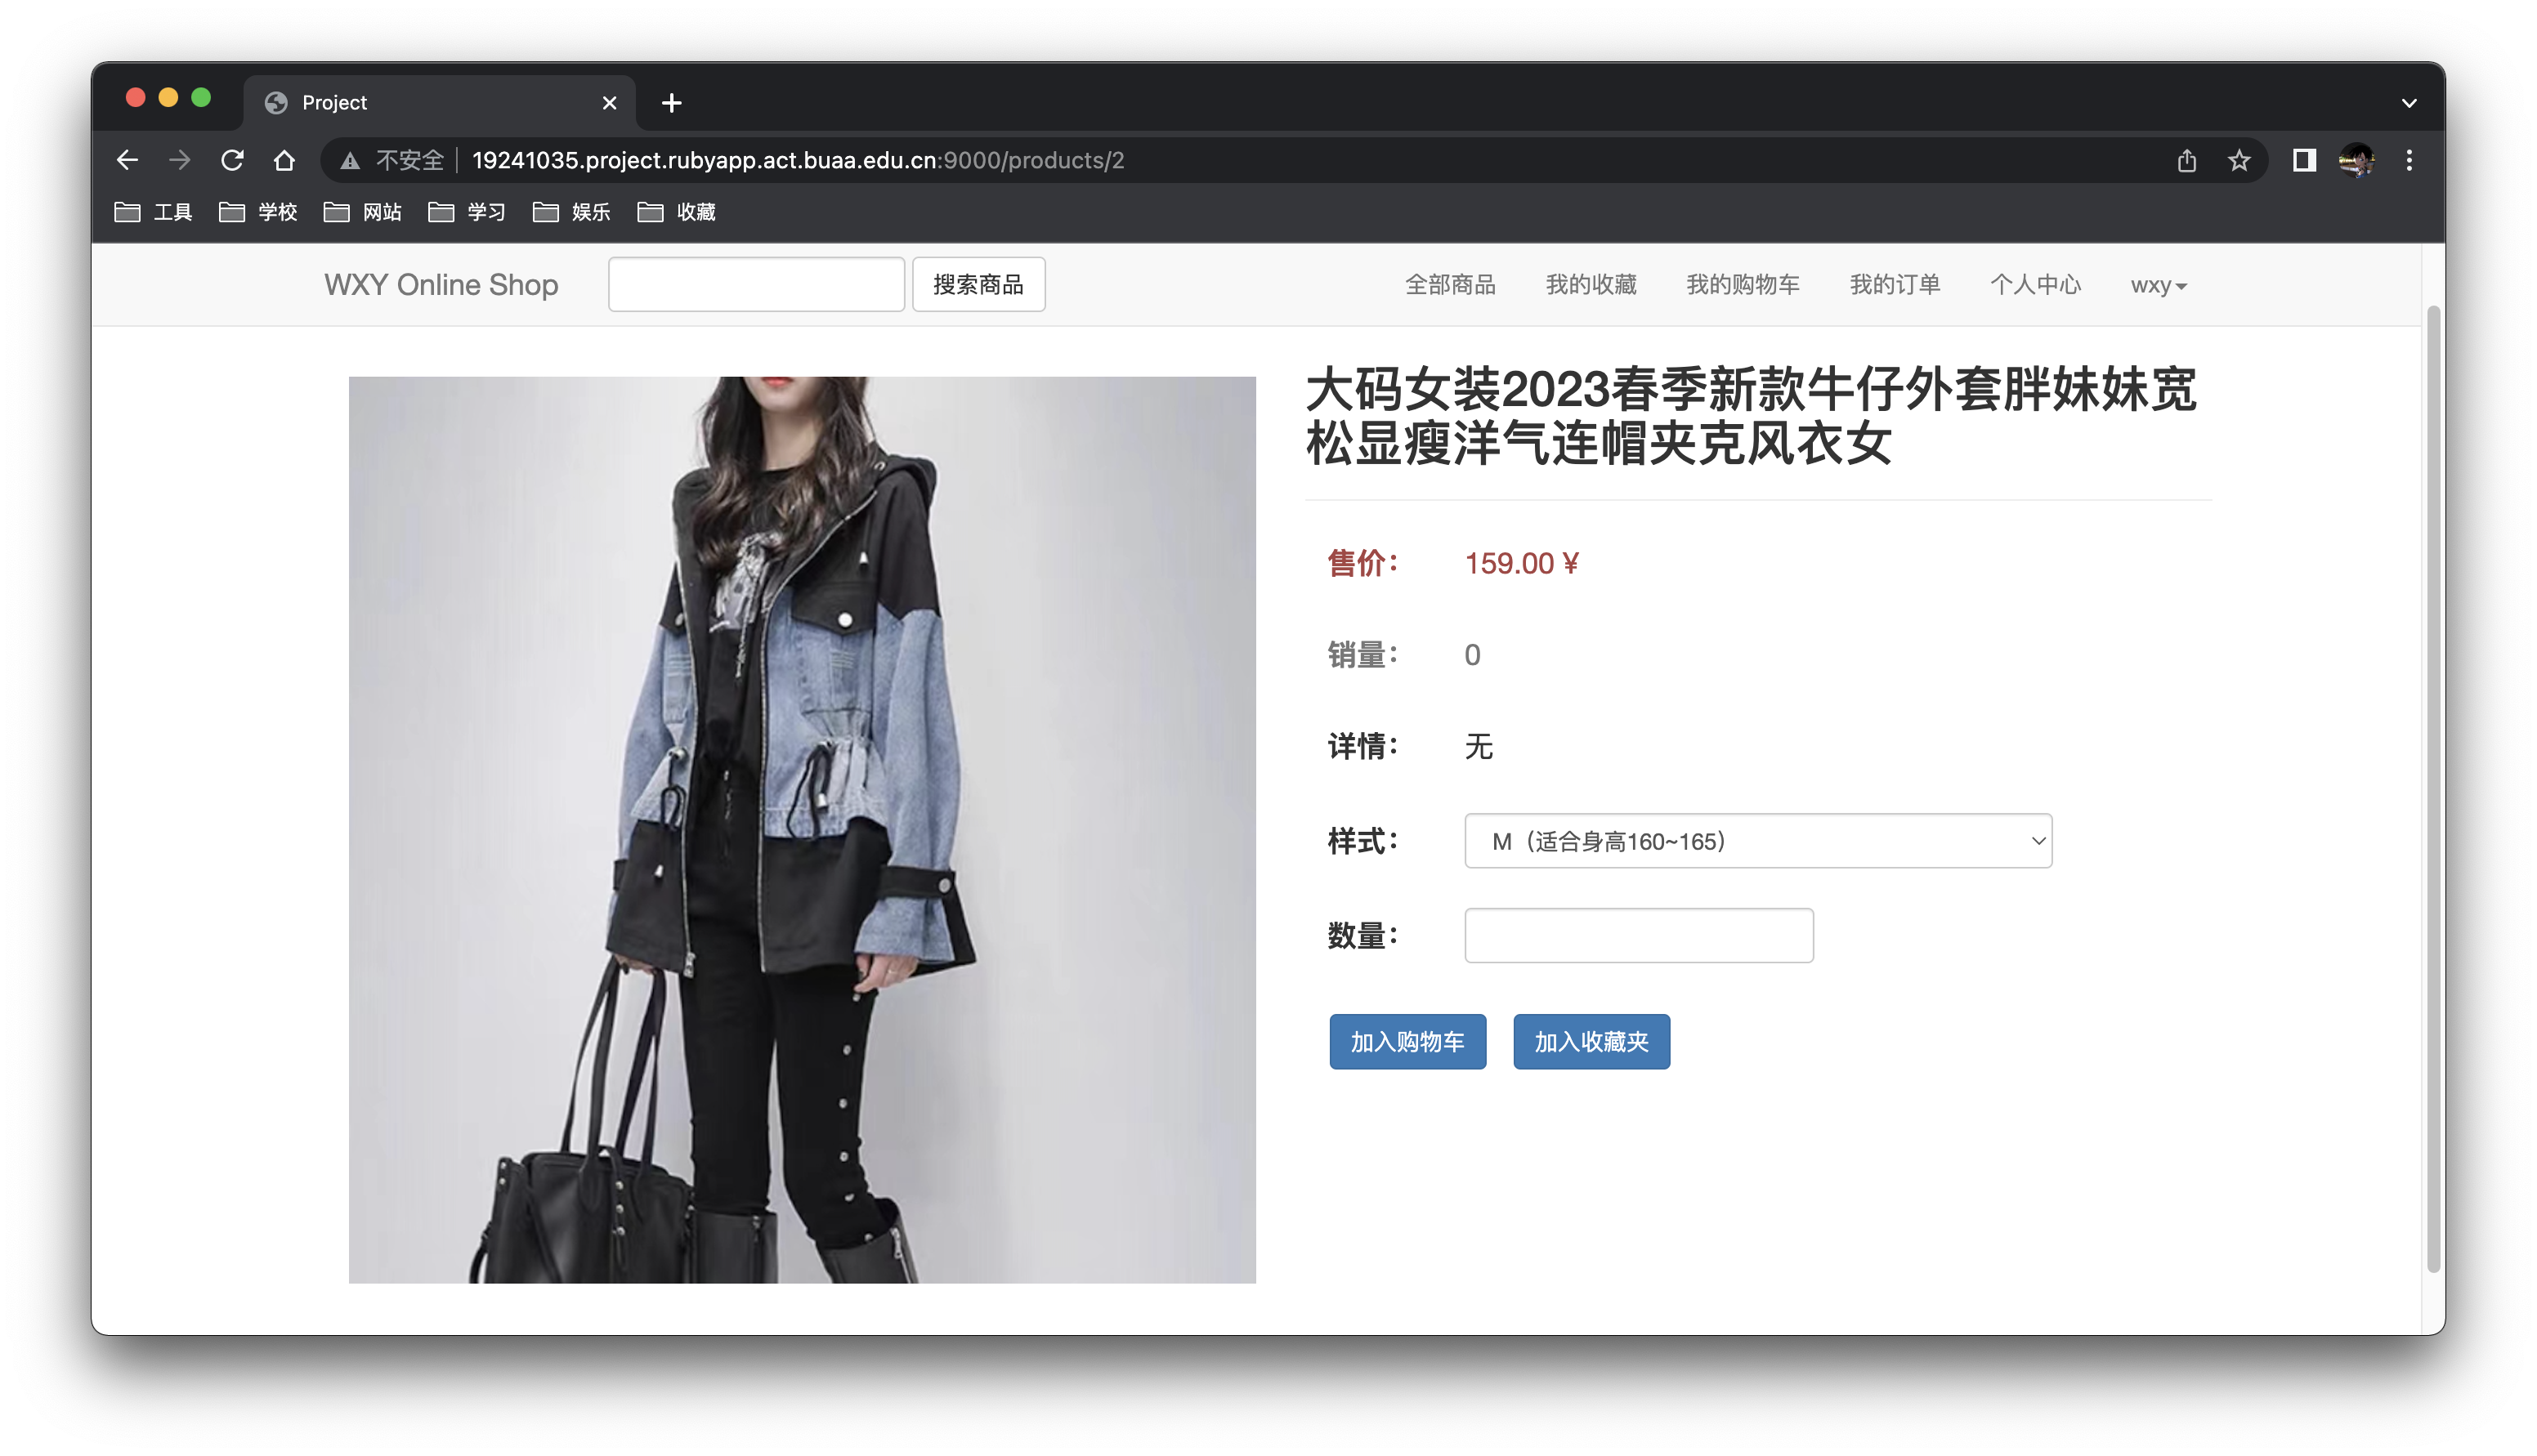Select the Project browser tab
Viewport: 2537px width, 1456px height.
click(x=438, y=102)
